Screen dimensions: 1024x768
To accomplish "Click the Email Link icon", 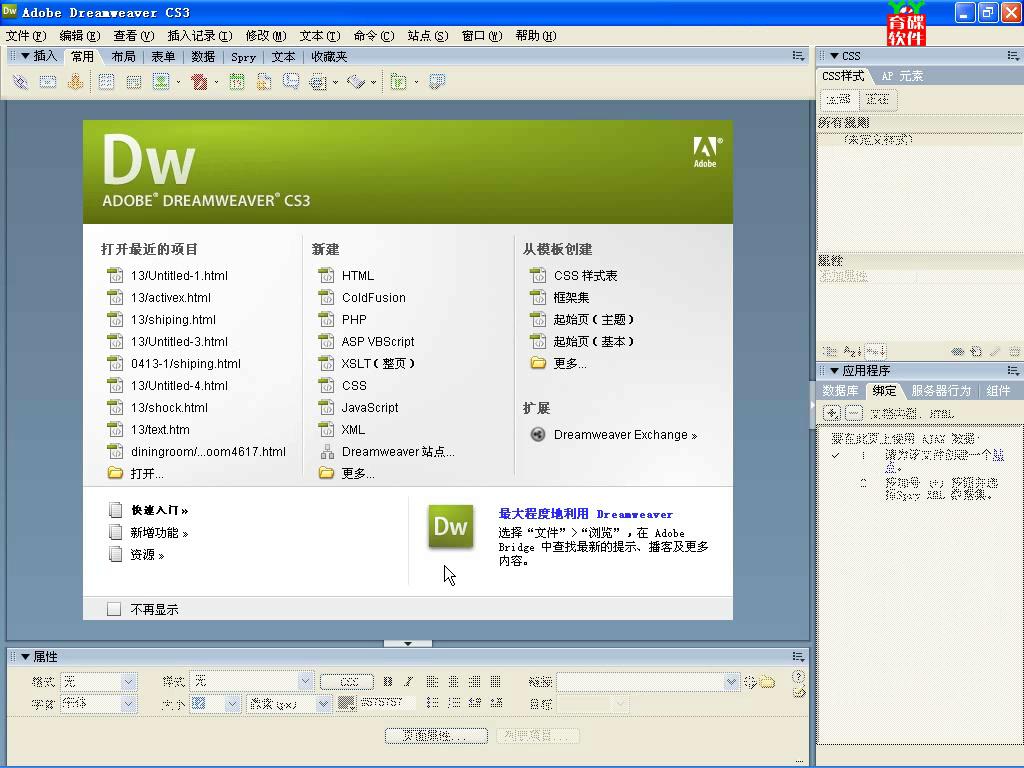I will click(48, 82).
